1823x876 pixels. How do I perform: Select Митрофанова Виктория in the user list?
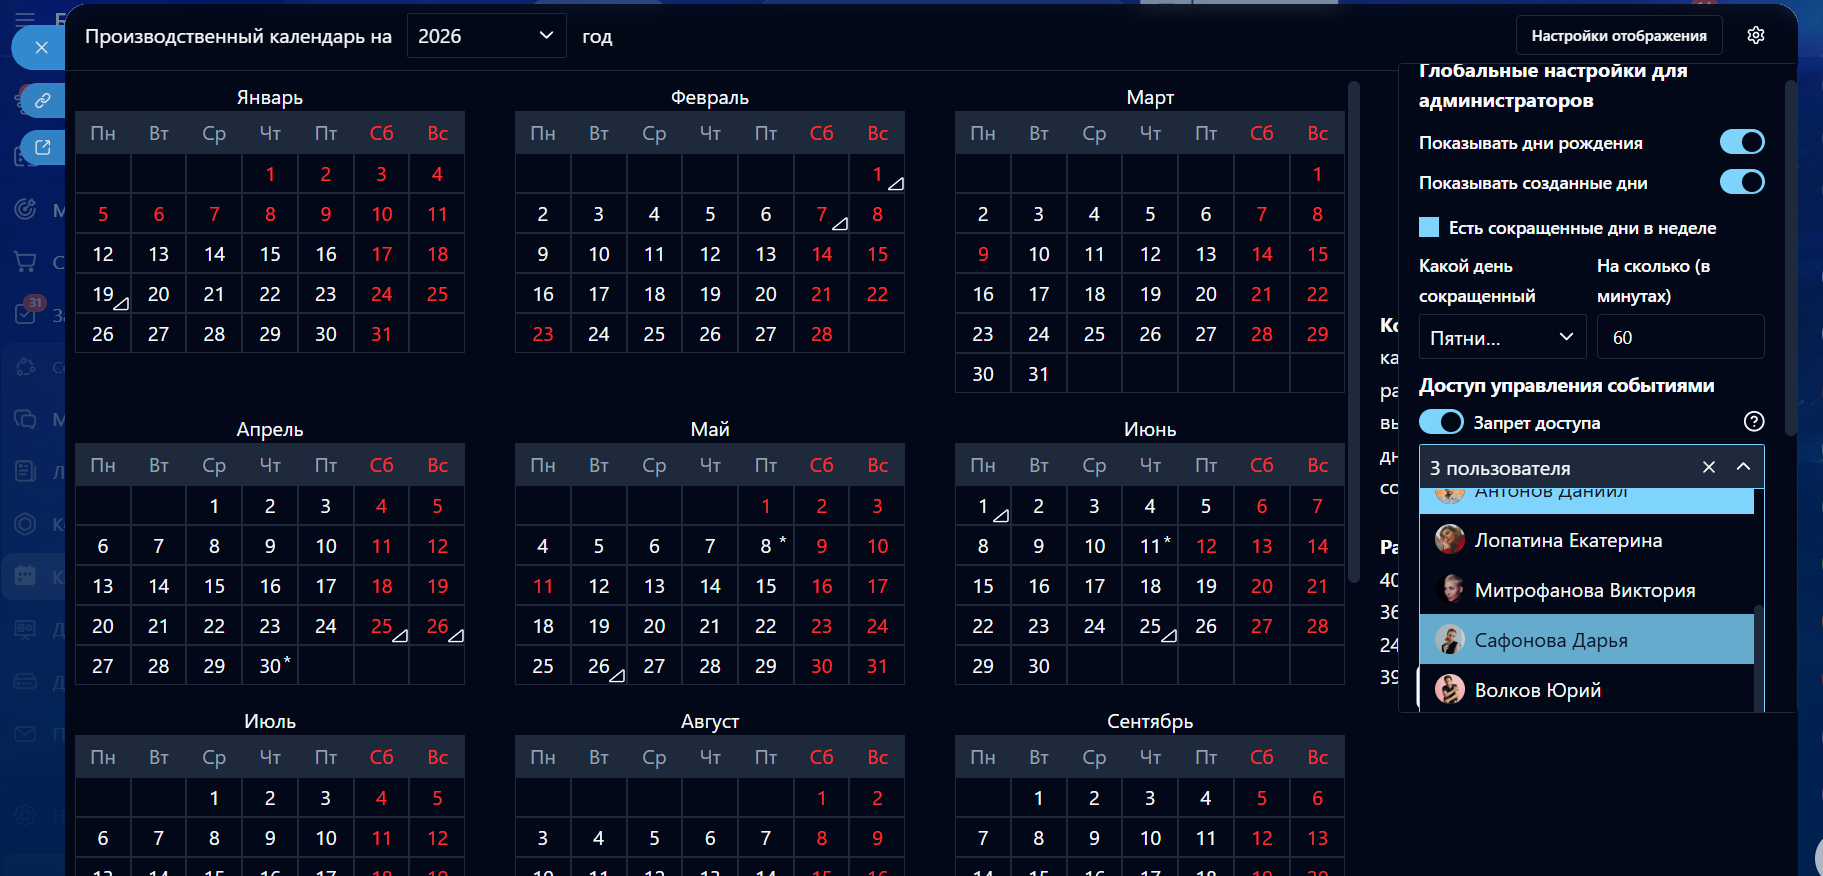[x=1587, y=590]
